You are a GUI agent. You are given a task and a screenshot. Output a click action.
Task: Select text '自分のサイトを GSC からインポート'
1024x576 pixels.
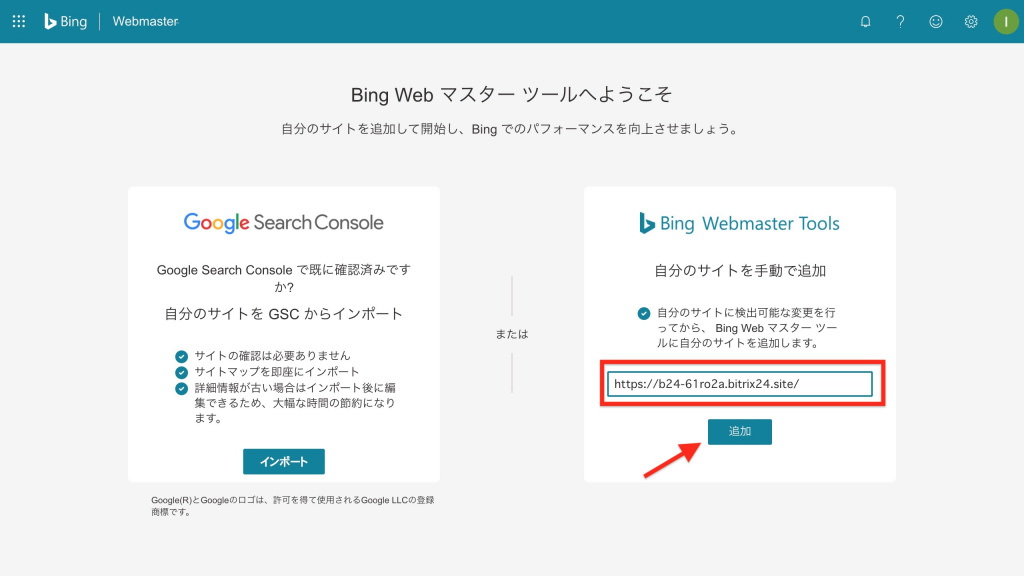pos(283,314)
